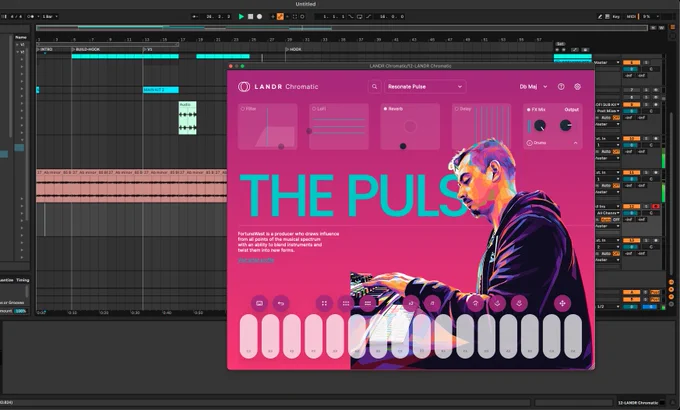The width and height of the screenshot is (680, 410).
Task: Select the six-square grid layout icon
Action: click(x=346, y=303)
